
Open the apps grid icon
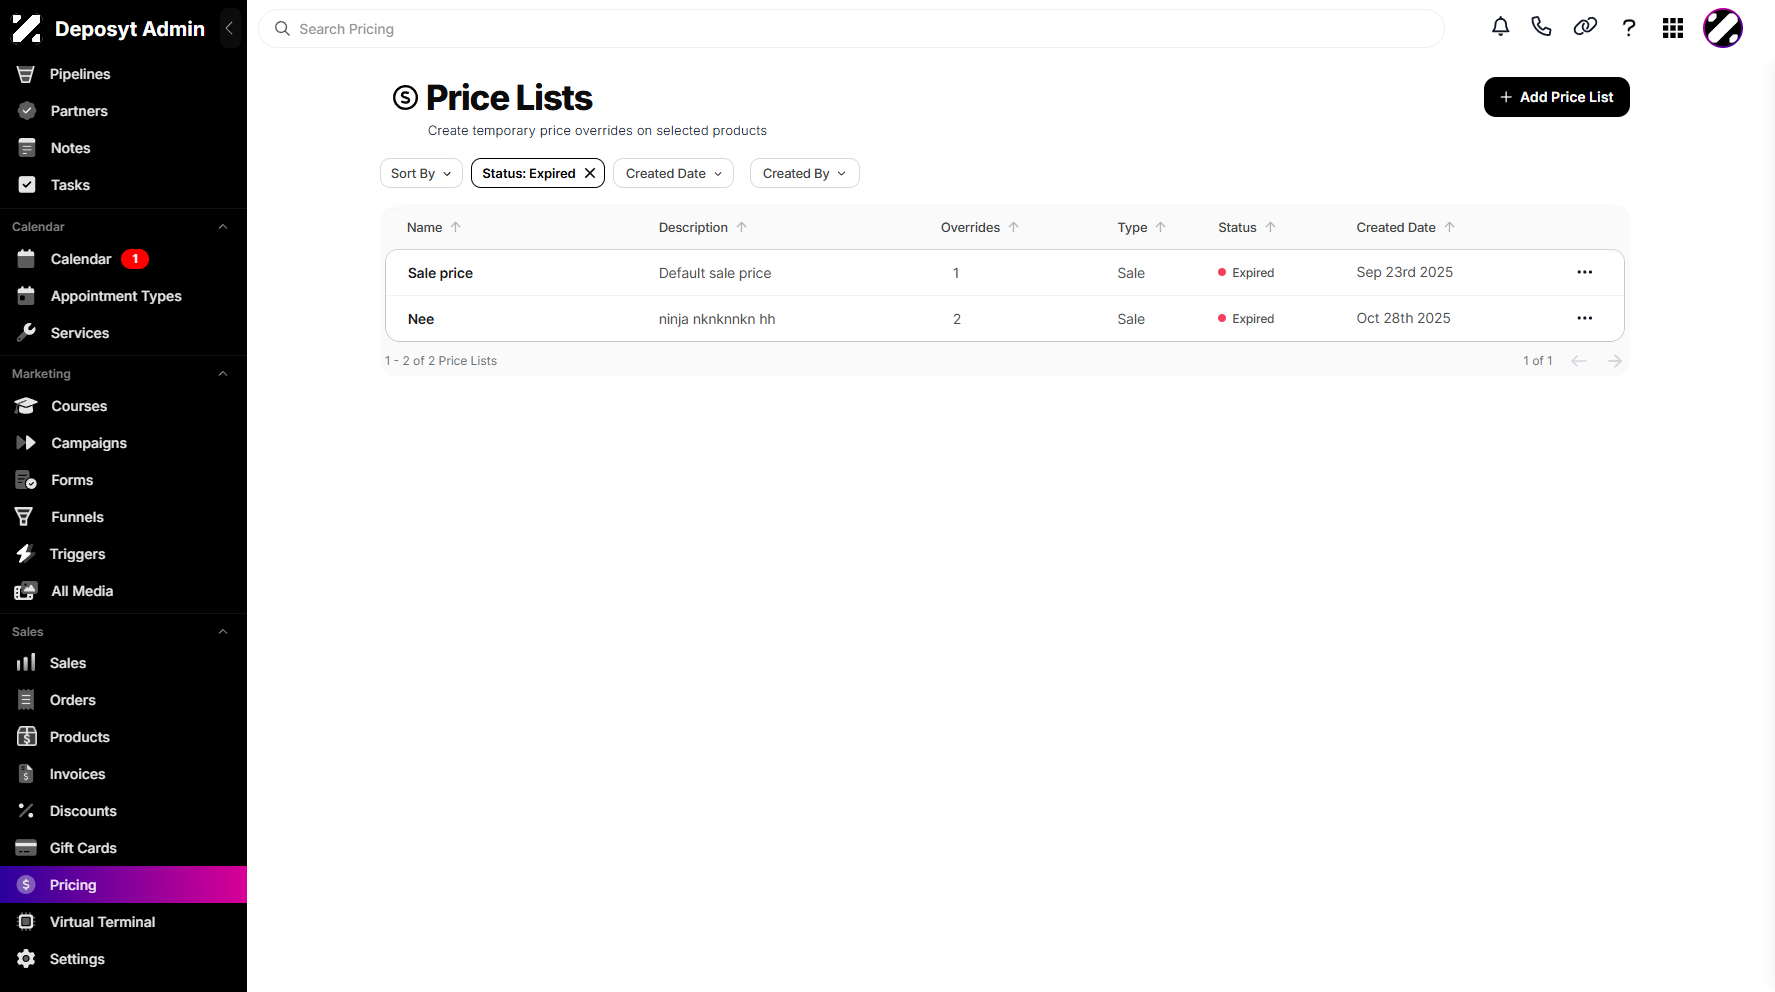click(x=1673, y=28)
